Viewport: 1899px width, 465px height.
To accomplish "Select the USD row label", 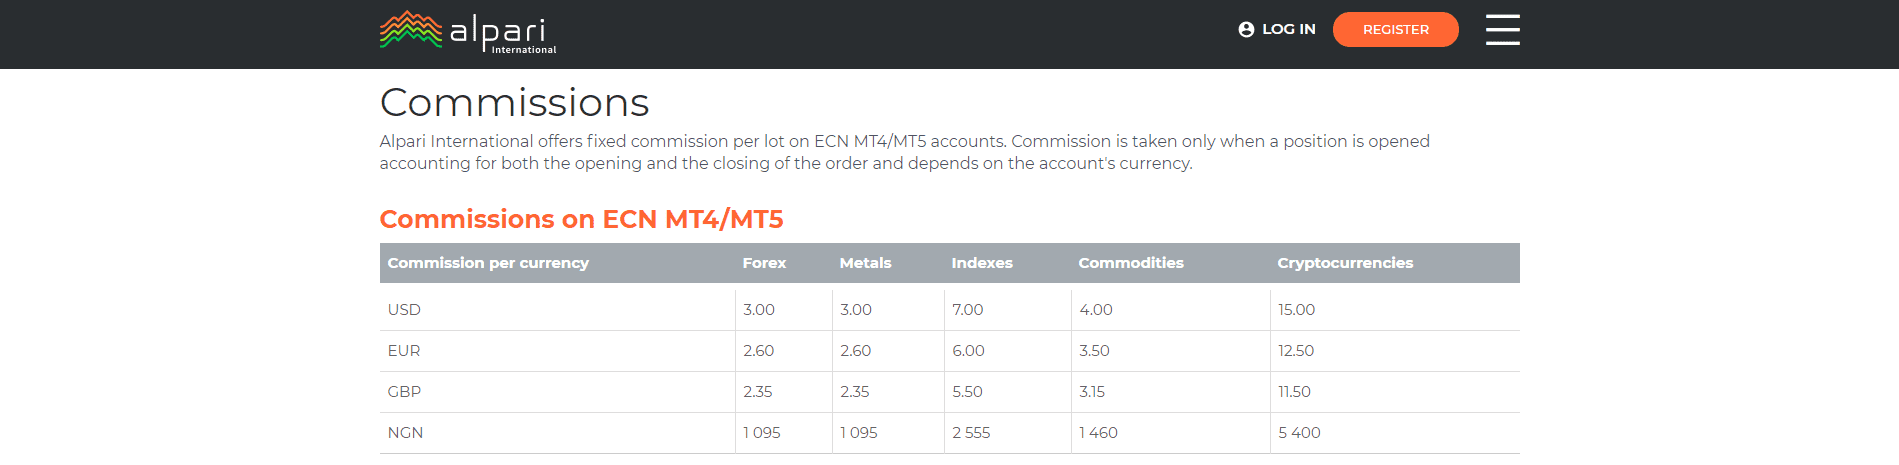I will click(404, 310).
